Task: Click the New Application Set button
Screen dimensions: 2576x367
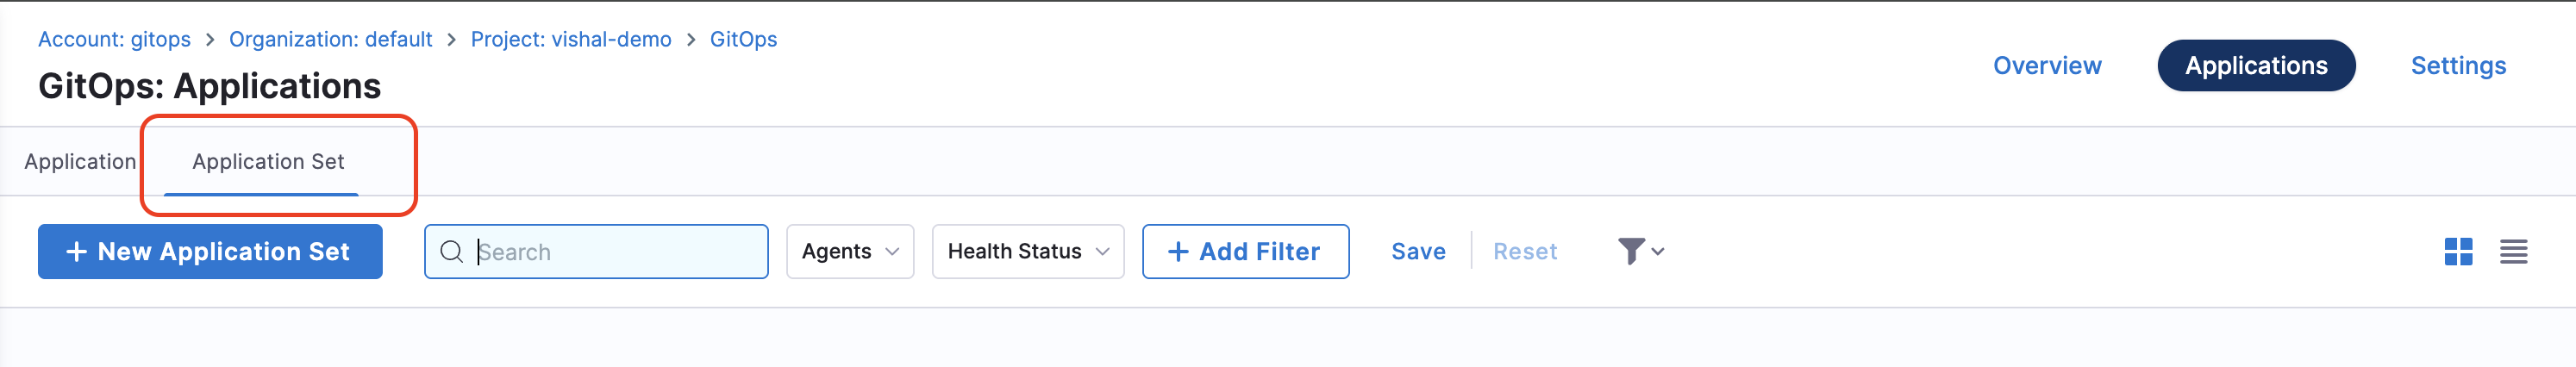Action: click(210, 252)
